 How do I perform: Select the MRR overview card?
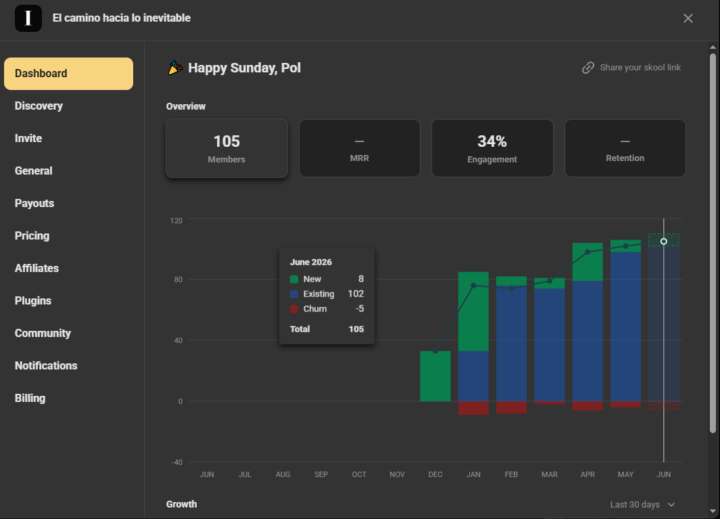(360, 148)
